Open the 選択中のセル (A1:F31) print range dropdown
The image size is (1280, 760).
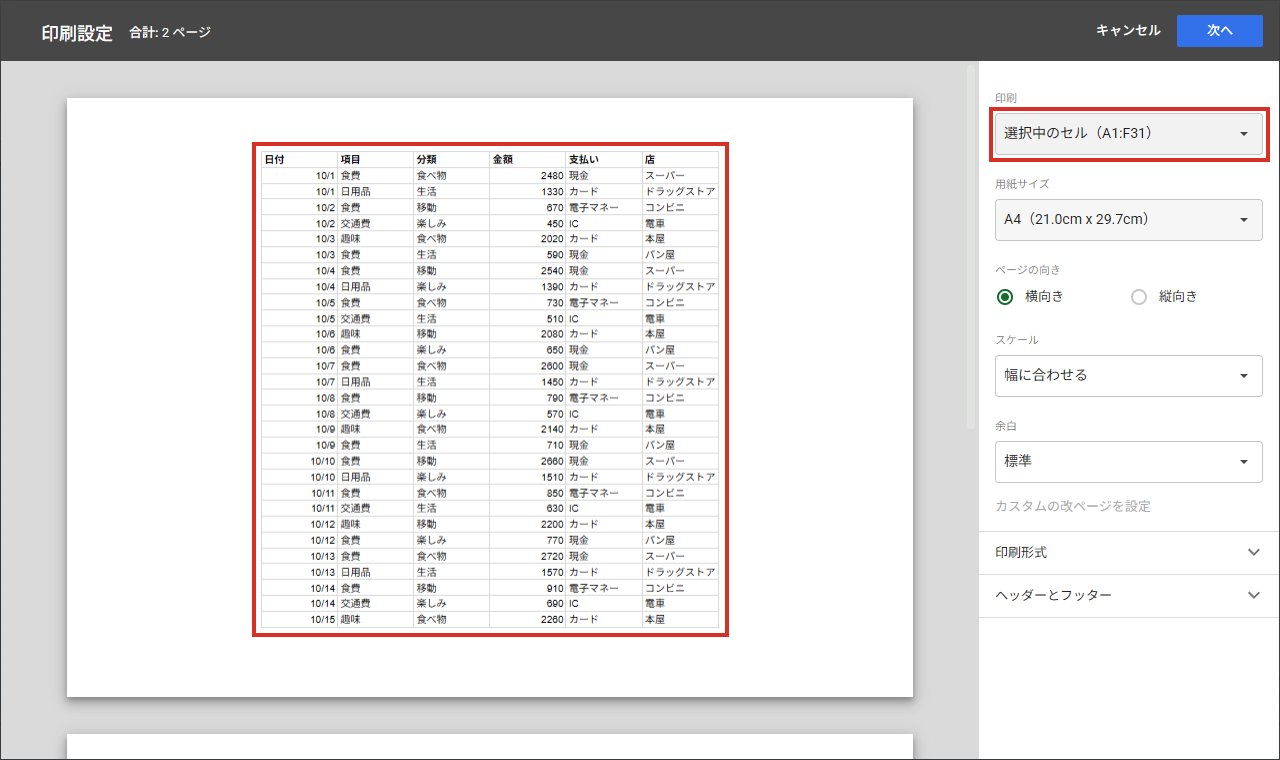click(1129, 133)
